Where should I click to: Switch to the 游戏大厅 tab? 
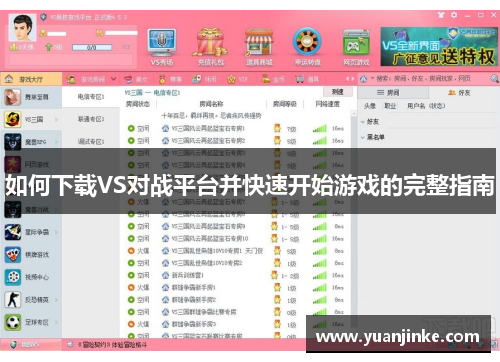coord(31,79)
